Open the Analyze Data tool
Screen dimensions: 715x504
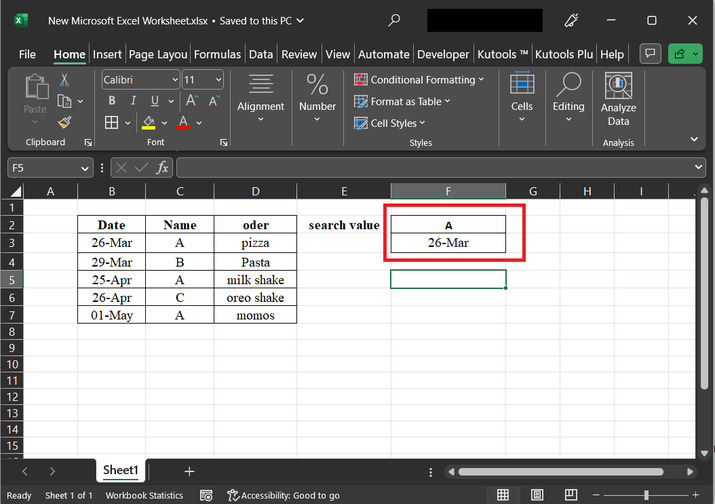[x=618, y=100]
